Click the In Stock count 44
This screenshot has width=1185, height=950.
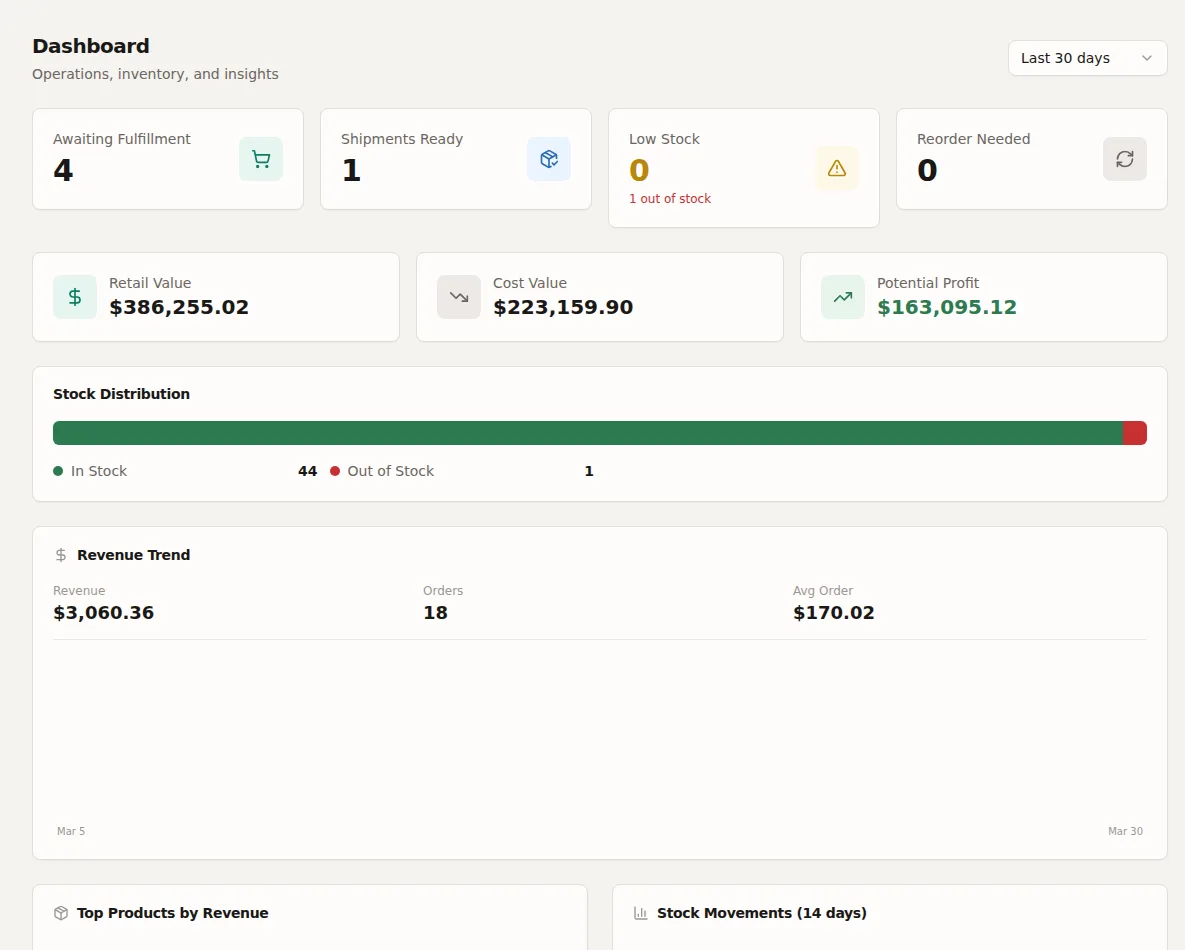308,471
